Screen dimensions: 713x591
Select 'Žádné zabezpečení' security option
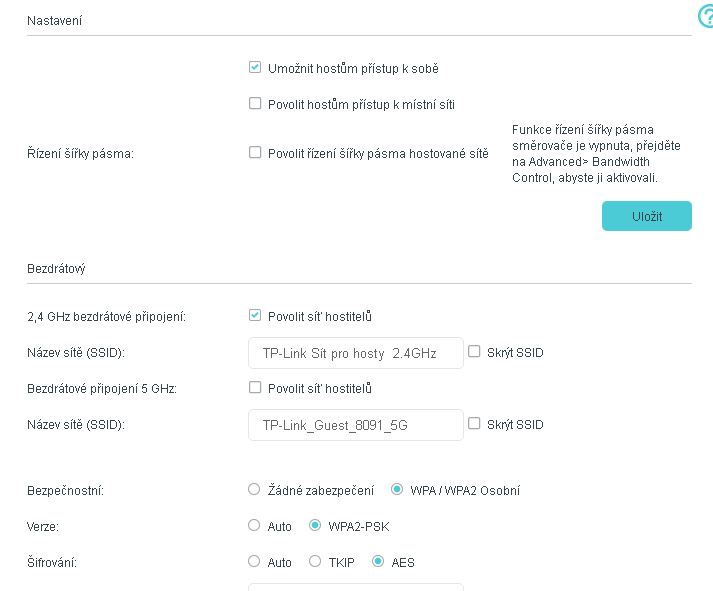click(x=254, y=490)
